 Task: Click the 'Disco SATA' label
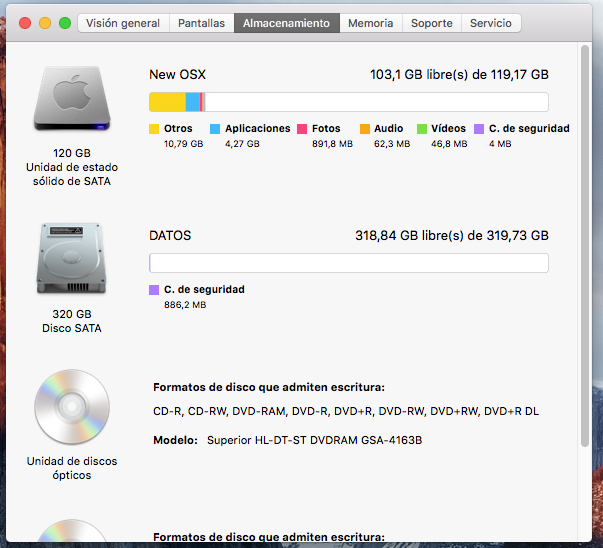point(72,328)
